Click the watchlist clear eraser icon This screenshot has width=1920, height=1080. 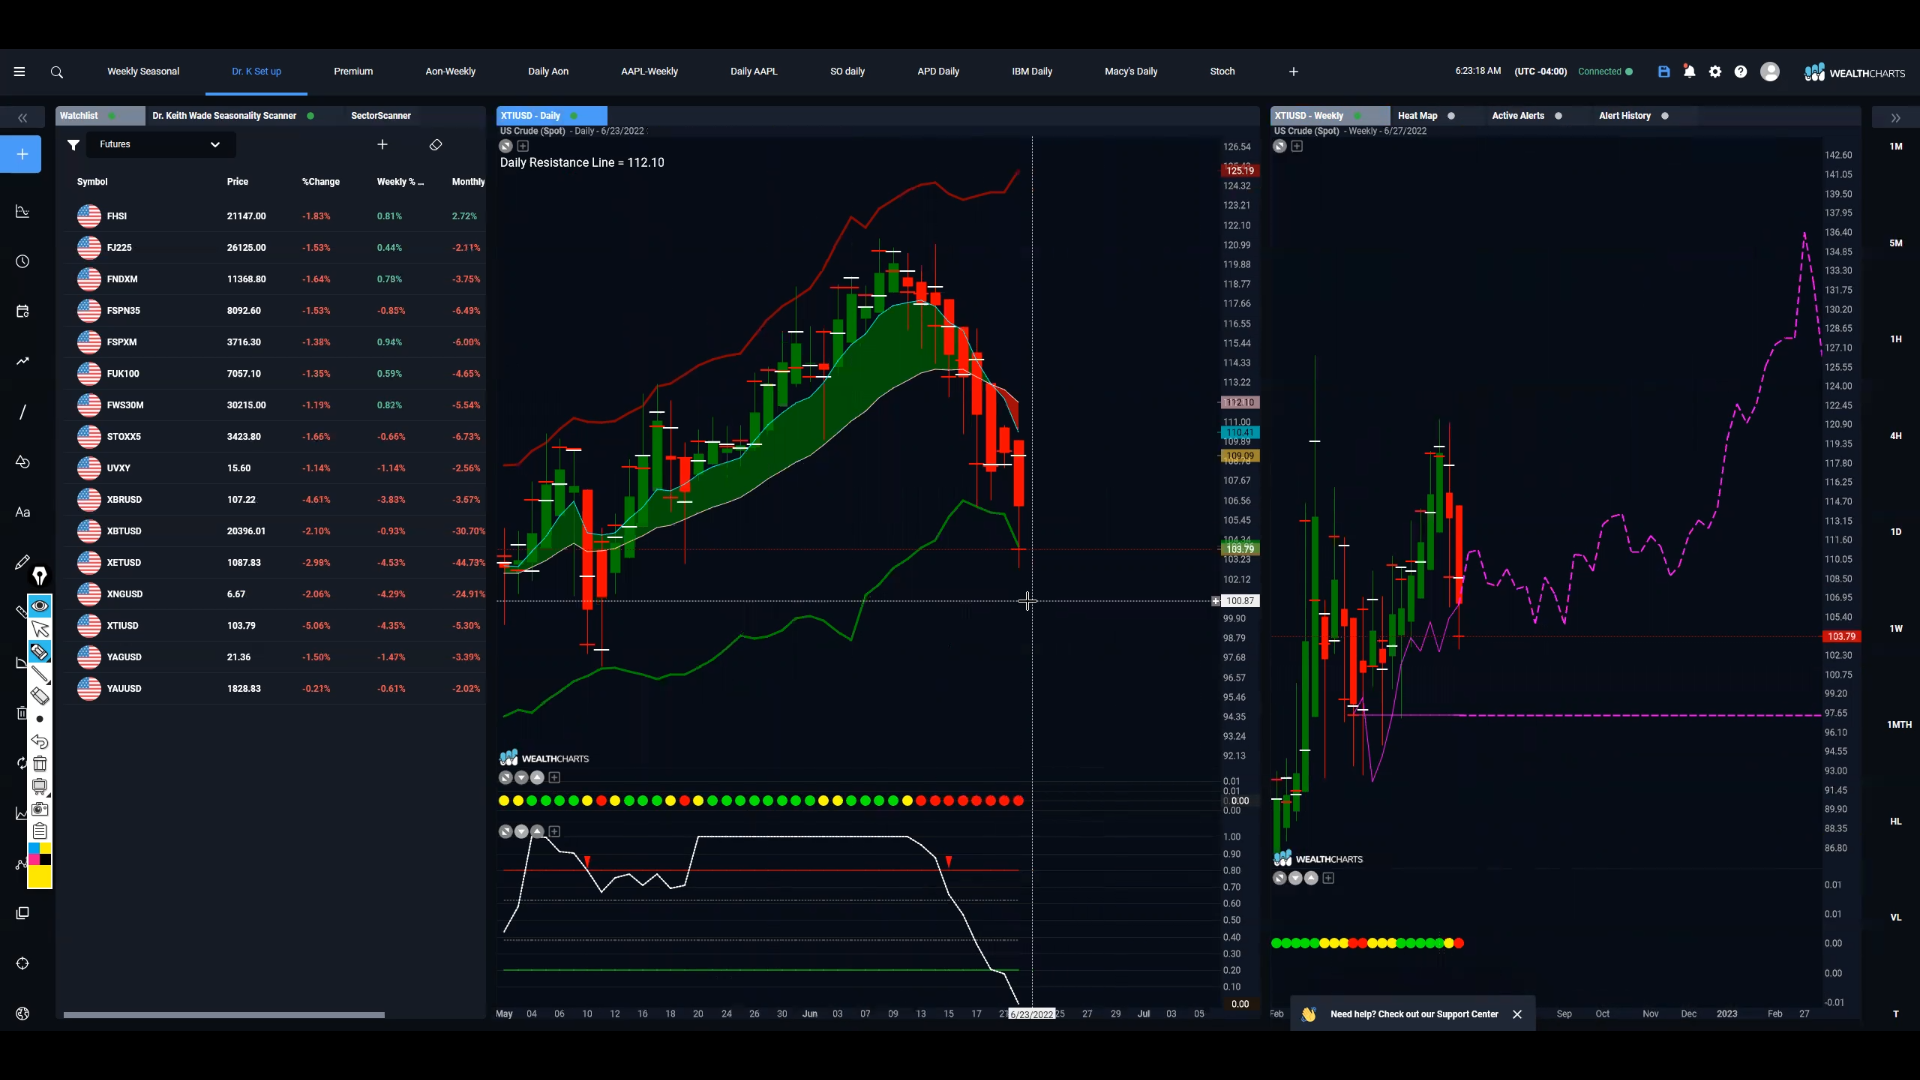coord(436,145)
